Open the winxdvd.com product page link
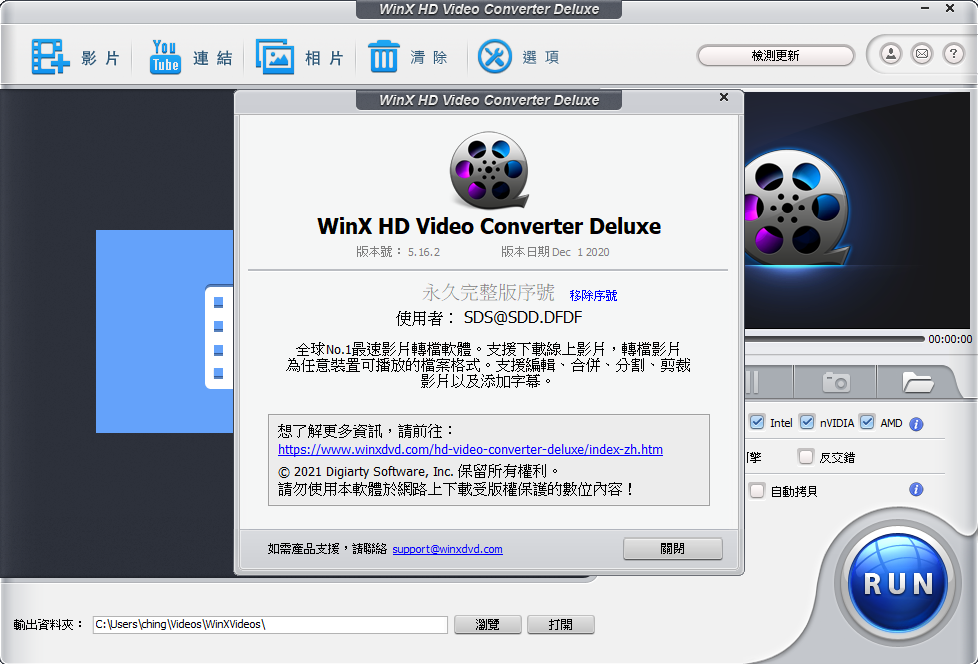The image size is (978, 664). (x=470, y=450)
